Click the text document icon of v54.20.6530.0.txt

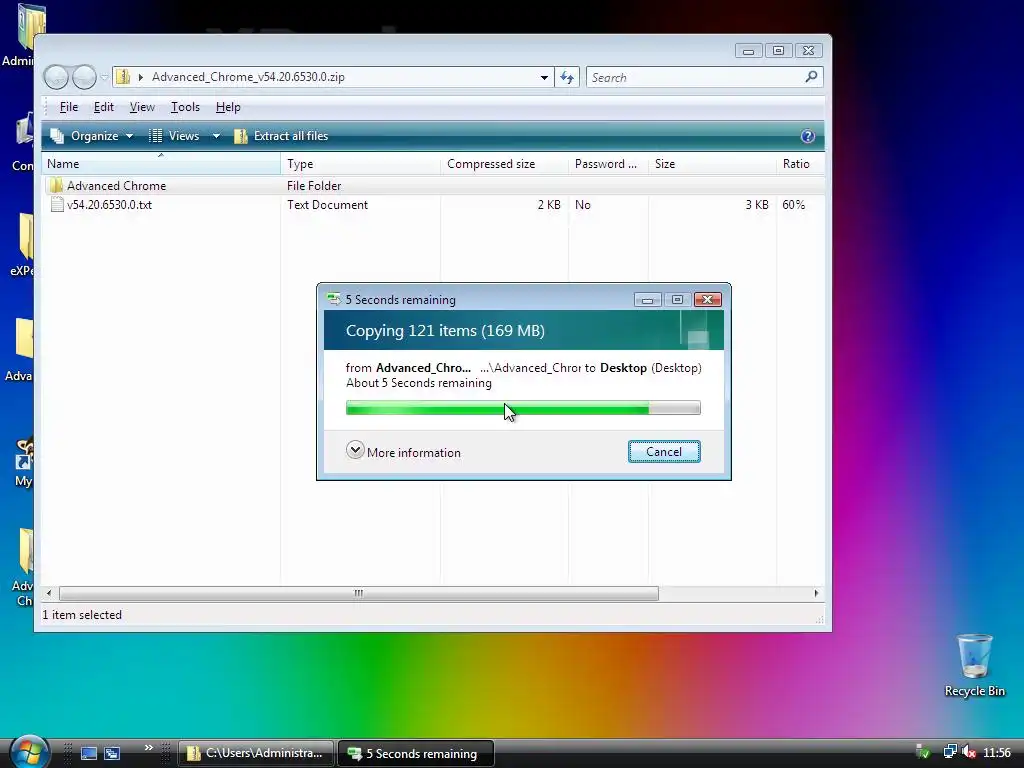point(57,204)
